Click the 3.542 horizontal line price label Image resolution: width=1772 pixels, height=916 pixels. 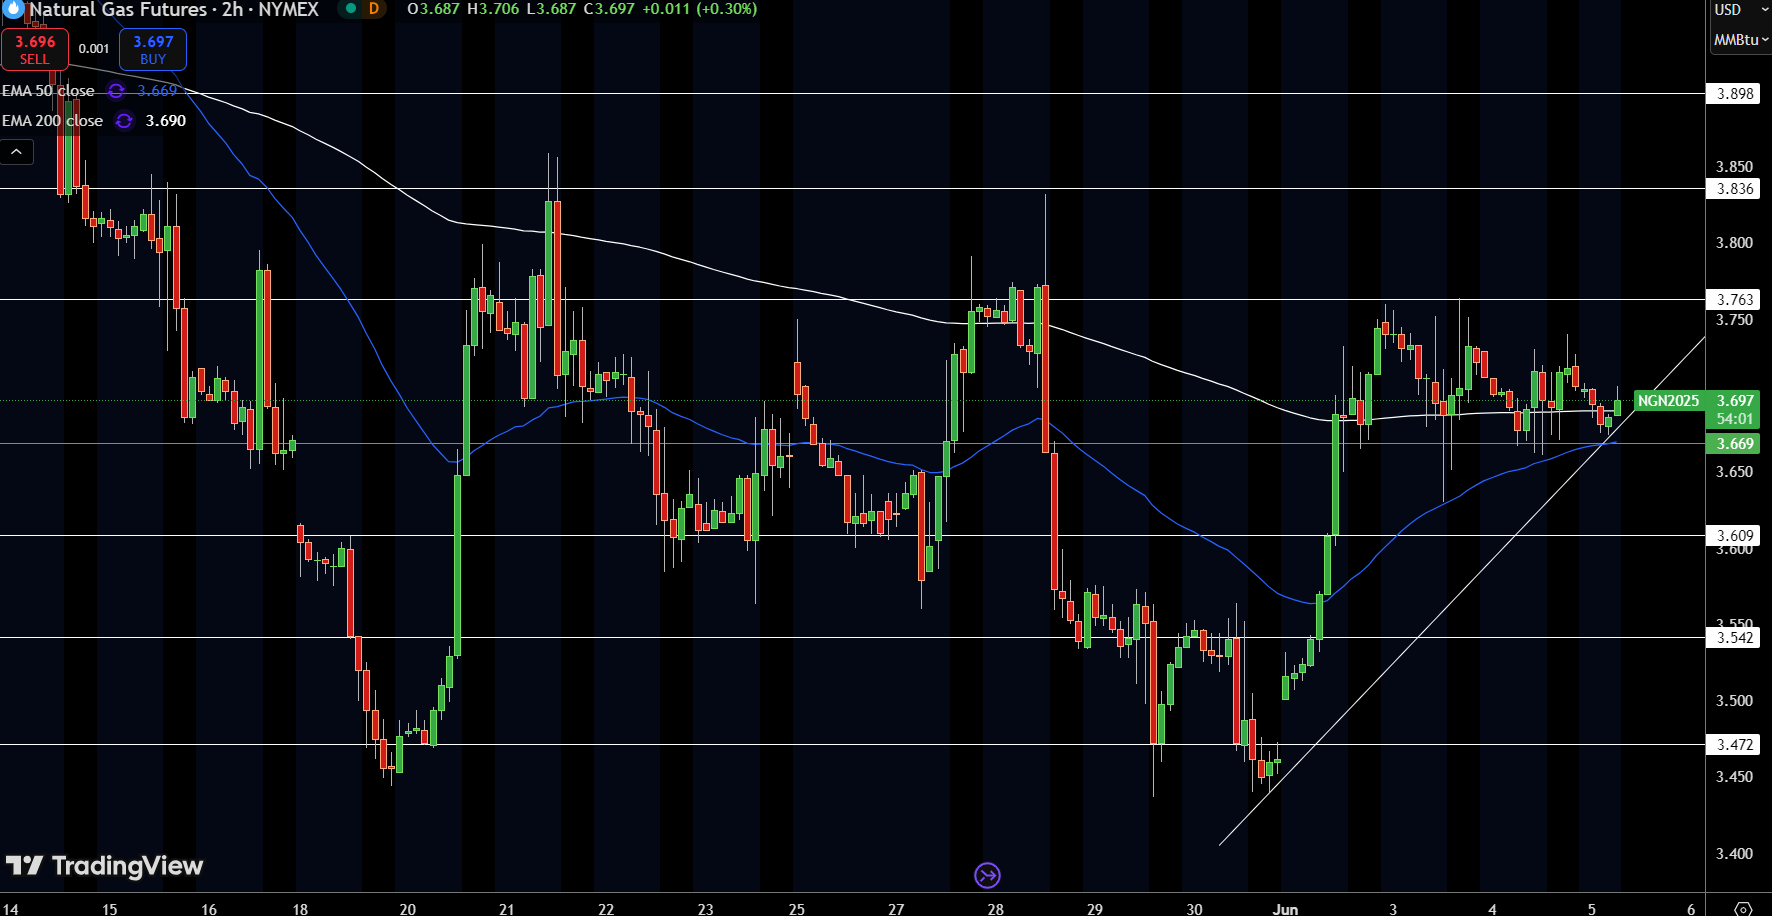(1735, 638)
